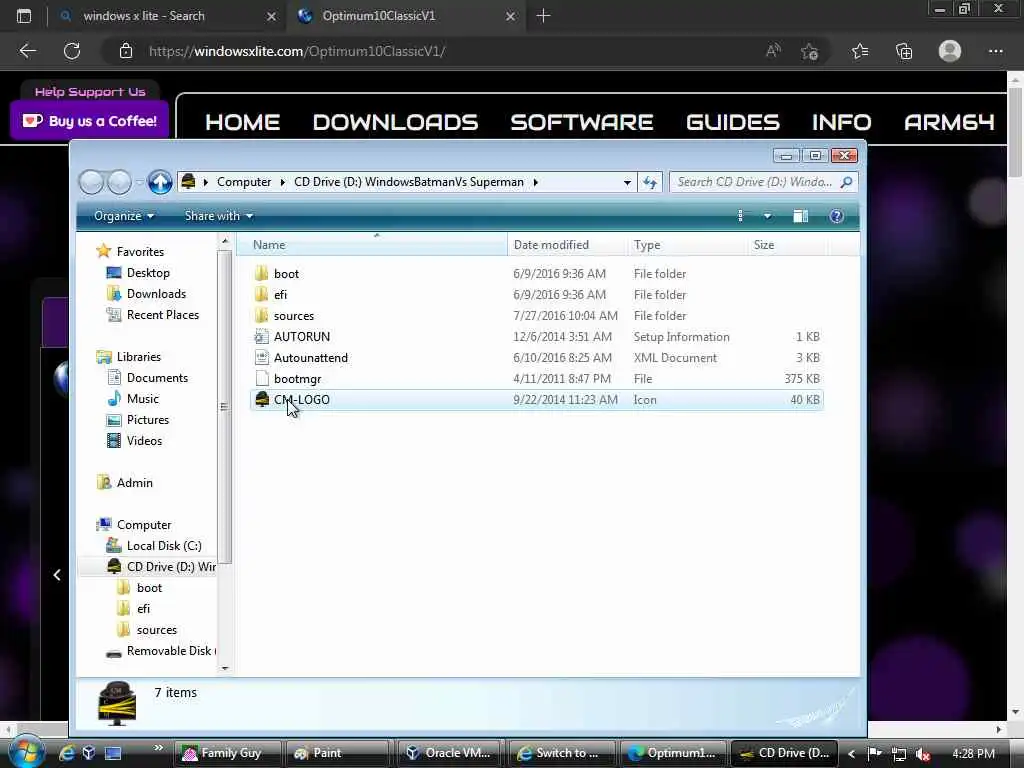Refresh the Edge browser page
Image resolution: width=1024 pixels, height=768 pixels.
click(72, 51)
